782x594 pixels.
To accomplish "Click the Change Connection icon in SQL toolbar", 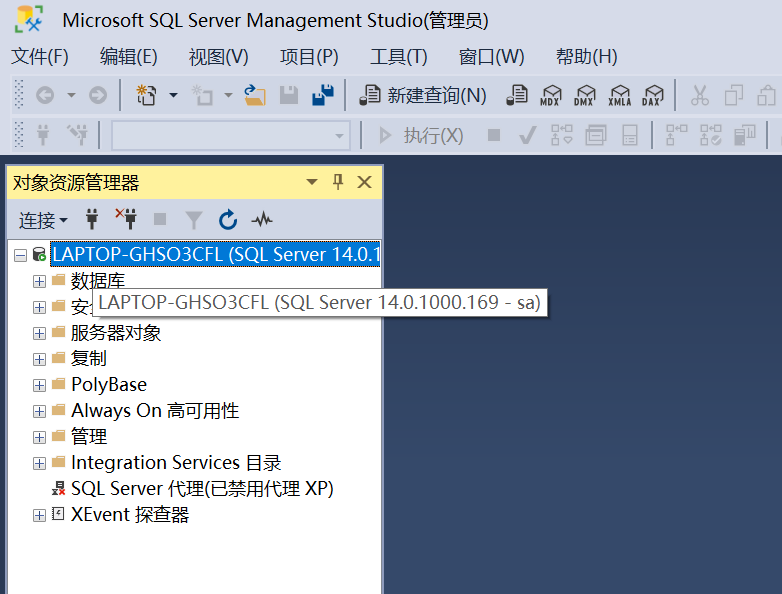I will pyautogui.click(x=77, y=135).
